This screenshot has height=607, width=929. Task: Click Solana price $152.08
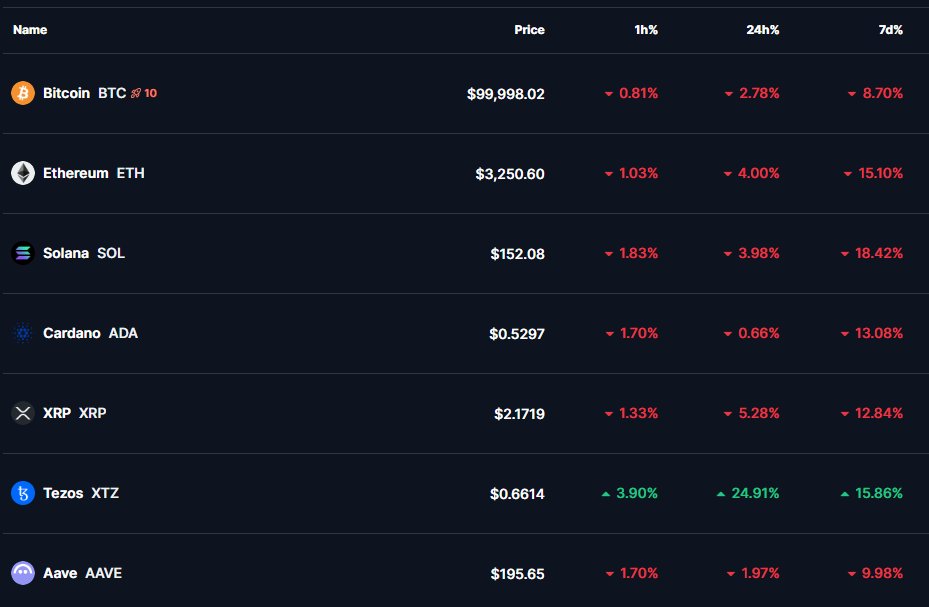pos(517,253)
